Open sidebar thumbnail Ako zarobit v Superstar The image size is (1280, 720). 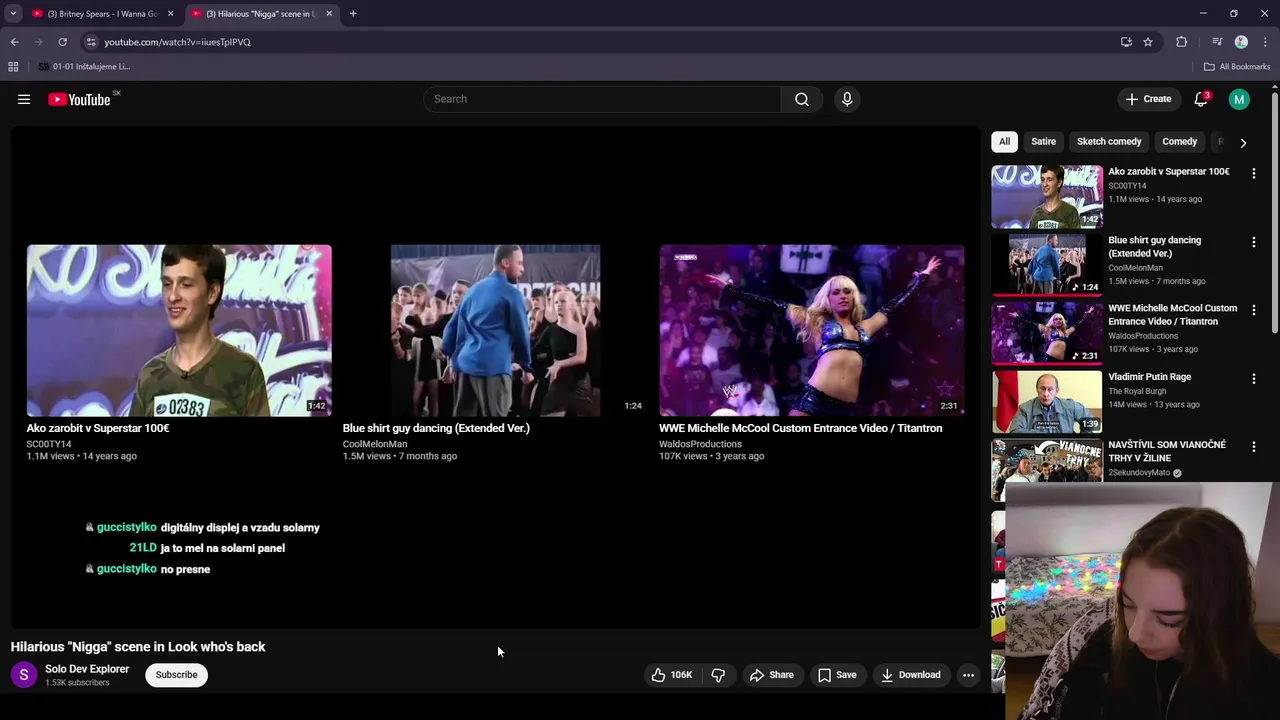coord(1047,197)
